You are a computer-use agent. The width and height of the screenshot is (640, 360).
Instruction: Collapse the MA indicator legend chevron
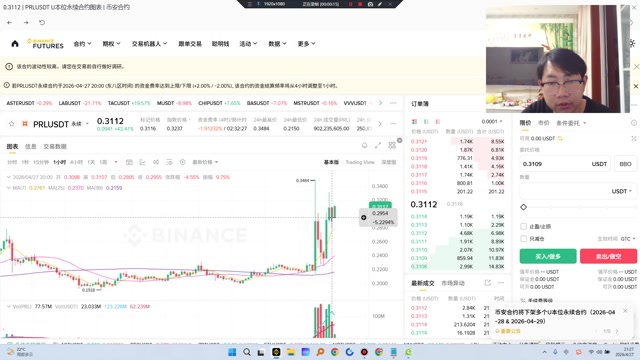(9, 188)
